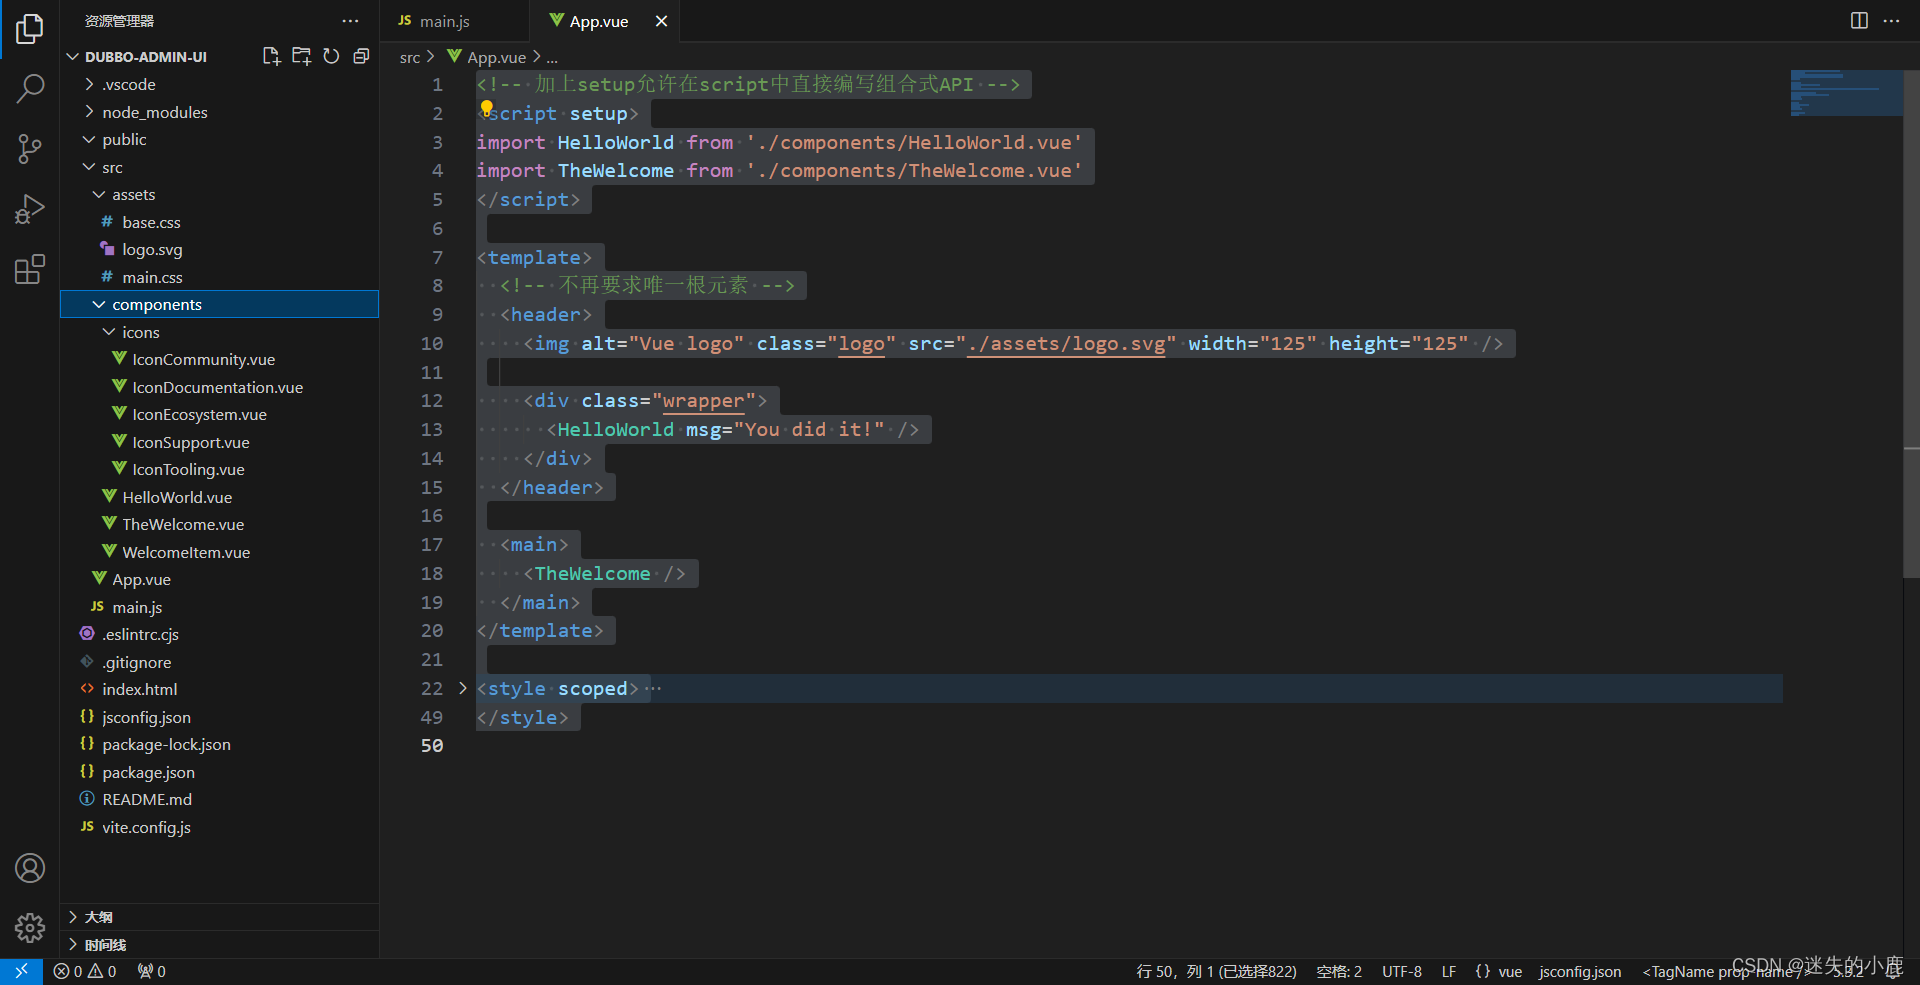Open the Manage settings gear
Image resolution: width=1920 pixels, height=985 pixels.
click(30, 928)
